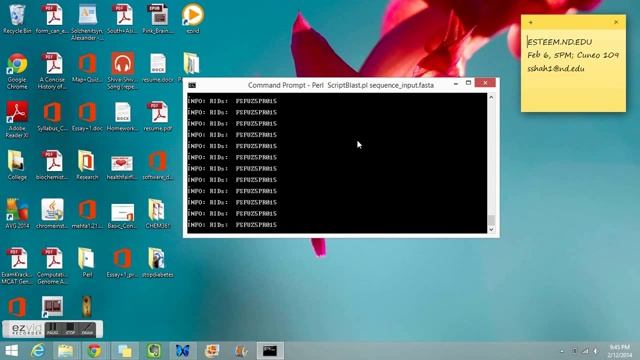This screenshot has width=640, height=360.
Task: Open Command Prompt window system menu icon
Action: tap(192, 85)
